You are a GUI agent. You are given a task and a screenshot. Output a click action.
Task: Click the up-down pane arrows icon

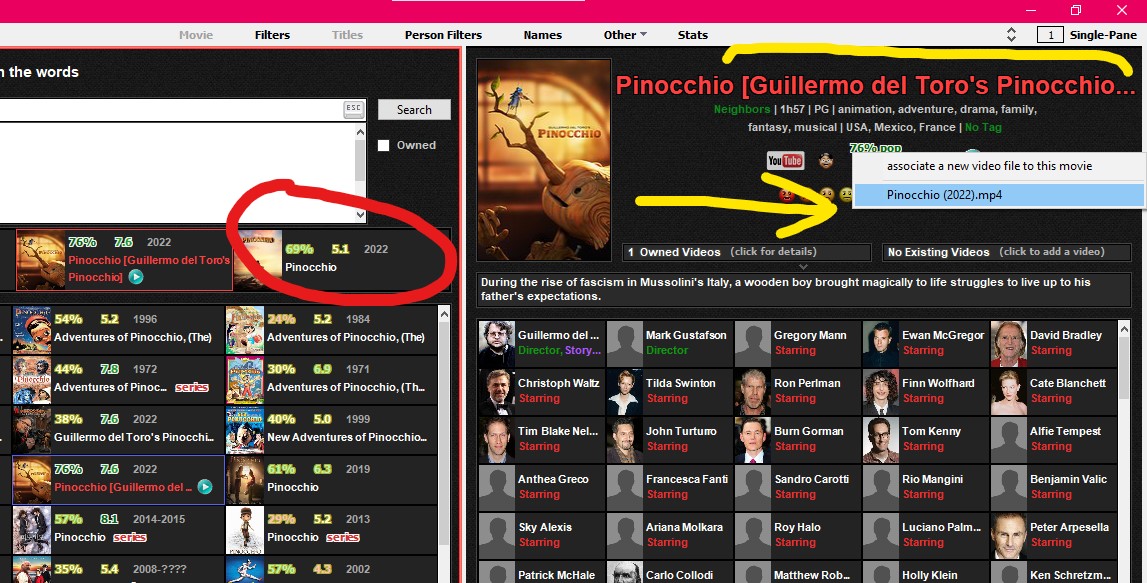(x=1011, y=34)
